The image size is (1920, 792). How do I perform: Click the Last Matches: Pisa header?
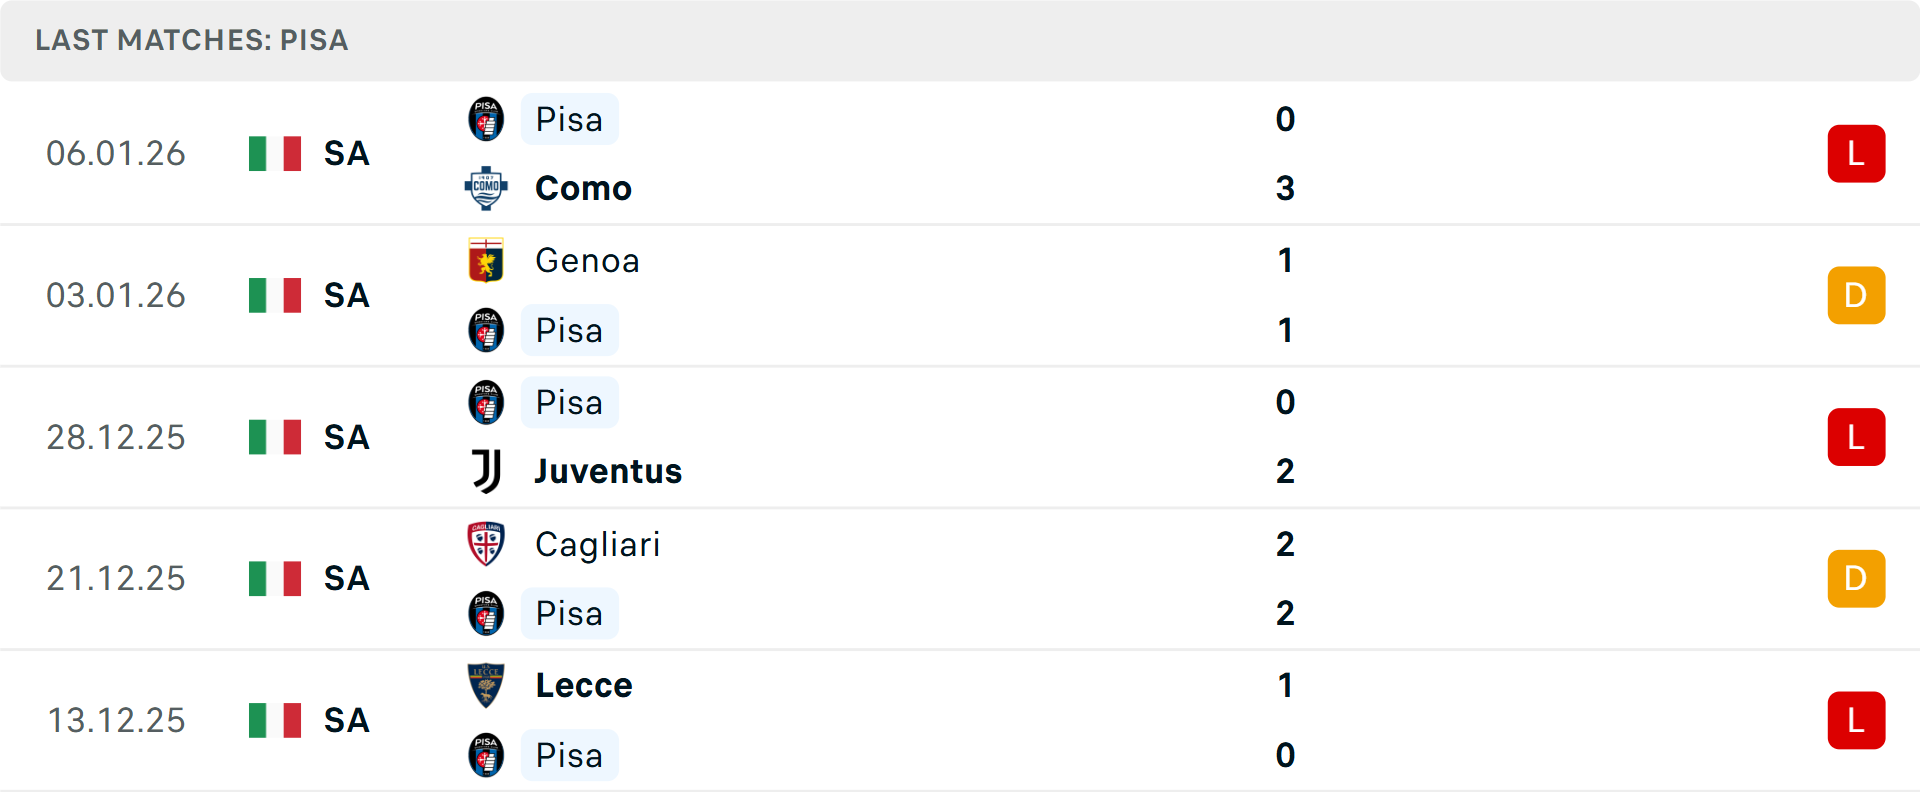[192, 40]
